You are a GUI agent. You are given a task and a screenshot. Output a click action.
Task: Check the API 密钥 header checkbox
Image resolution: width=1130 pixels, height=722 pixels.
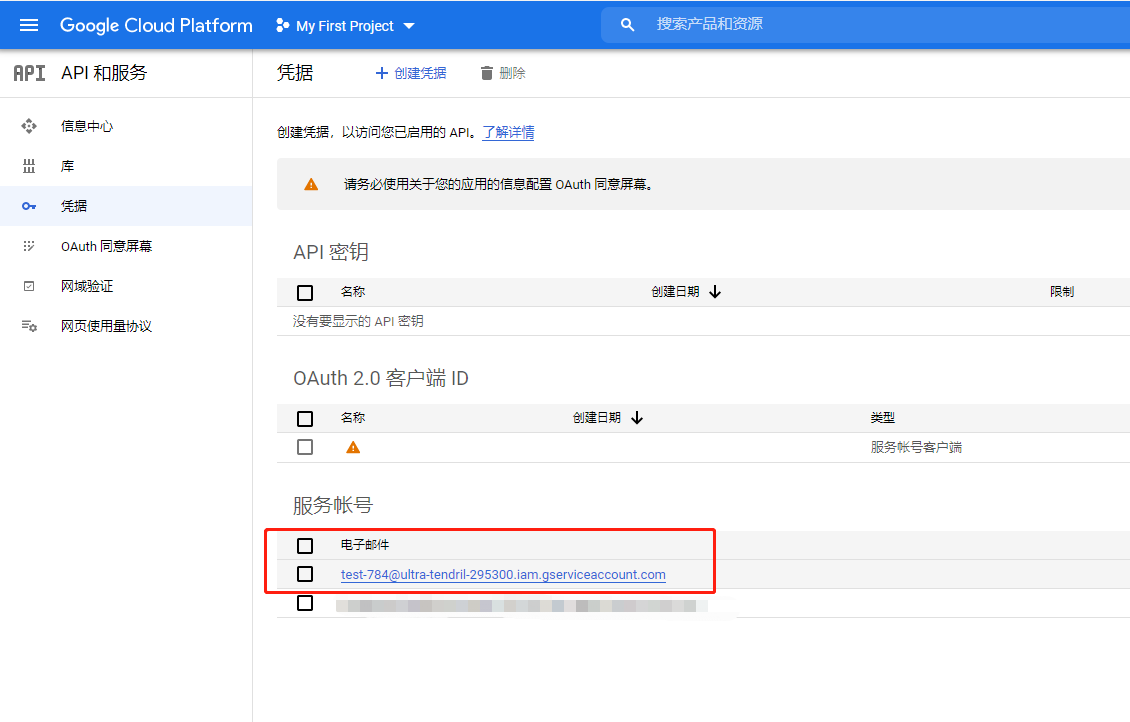point(305,293)
